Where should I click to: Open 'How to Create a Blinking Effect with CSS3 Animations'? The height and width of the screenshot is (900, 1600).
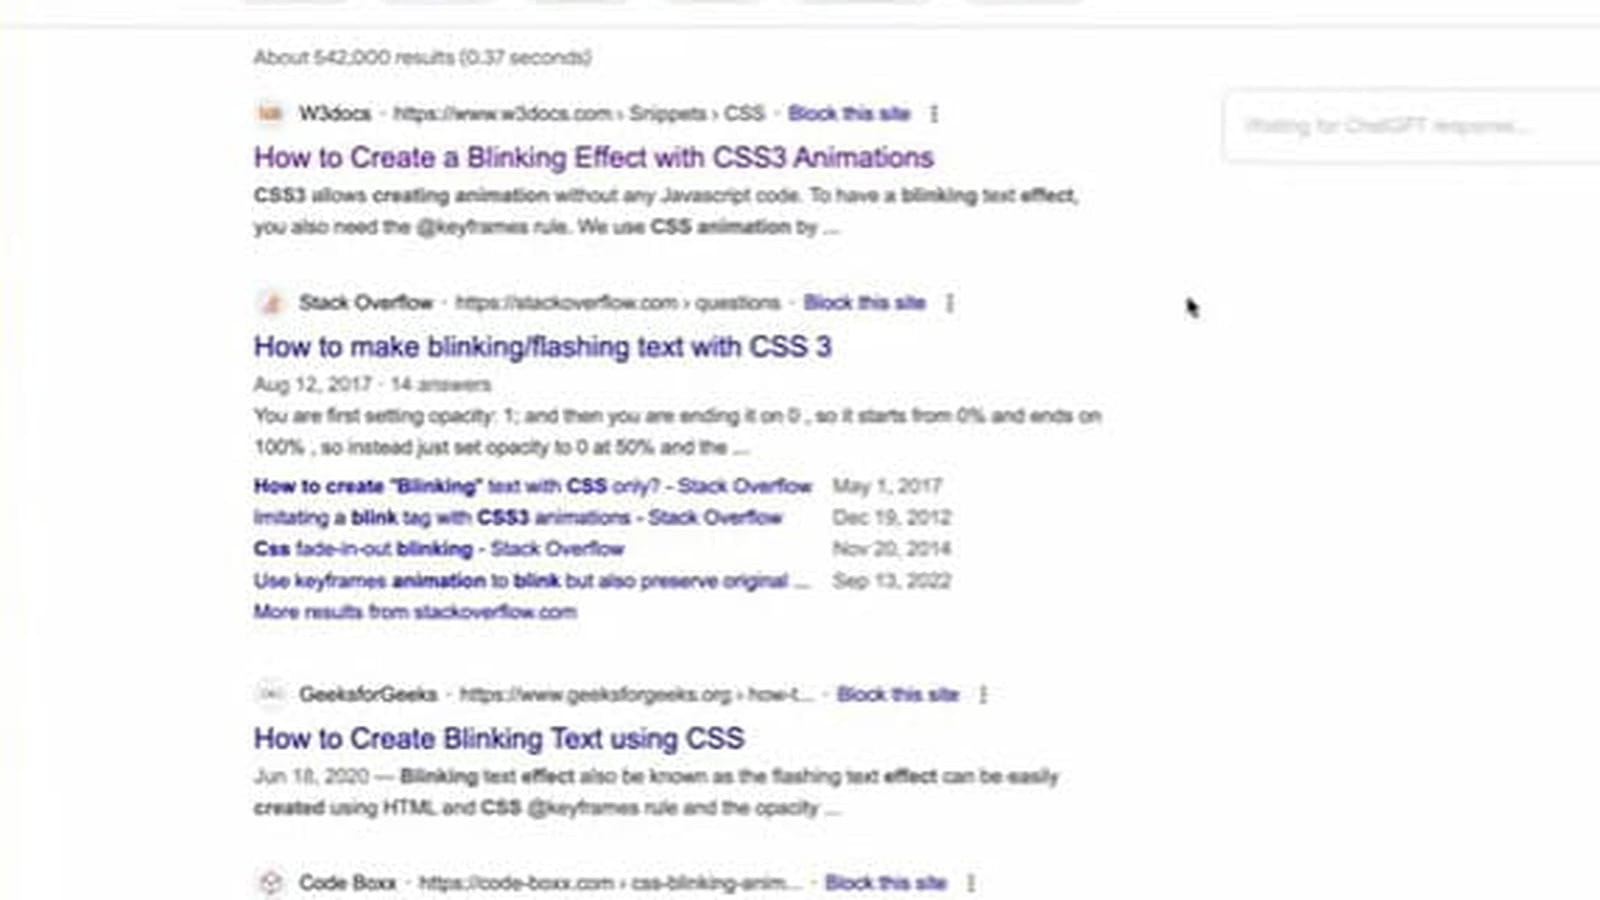tap(594, 157)
